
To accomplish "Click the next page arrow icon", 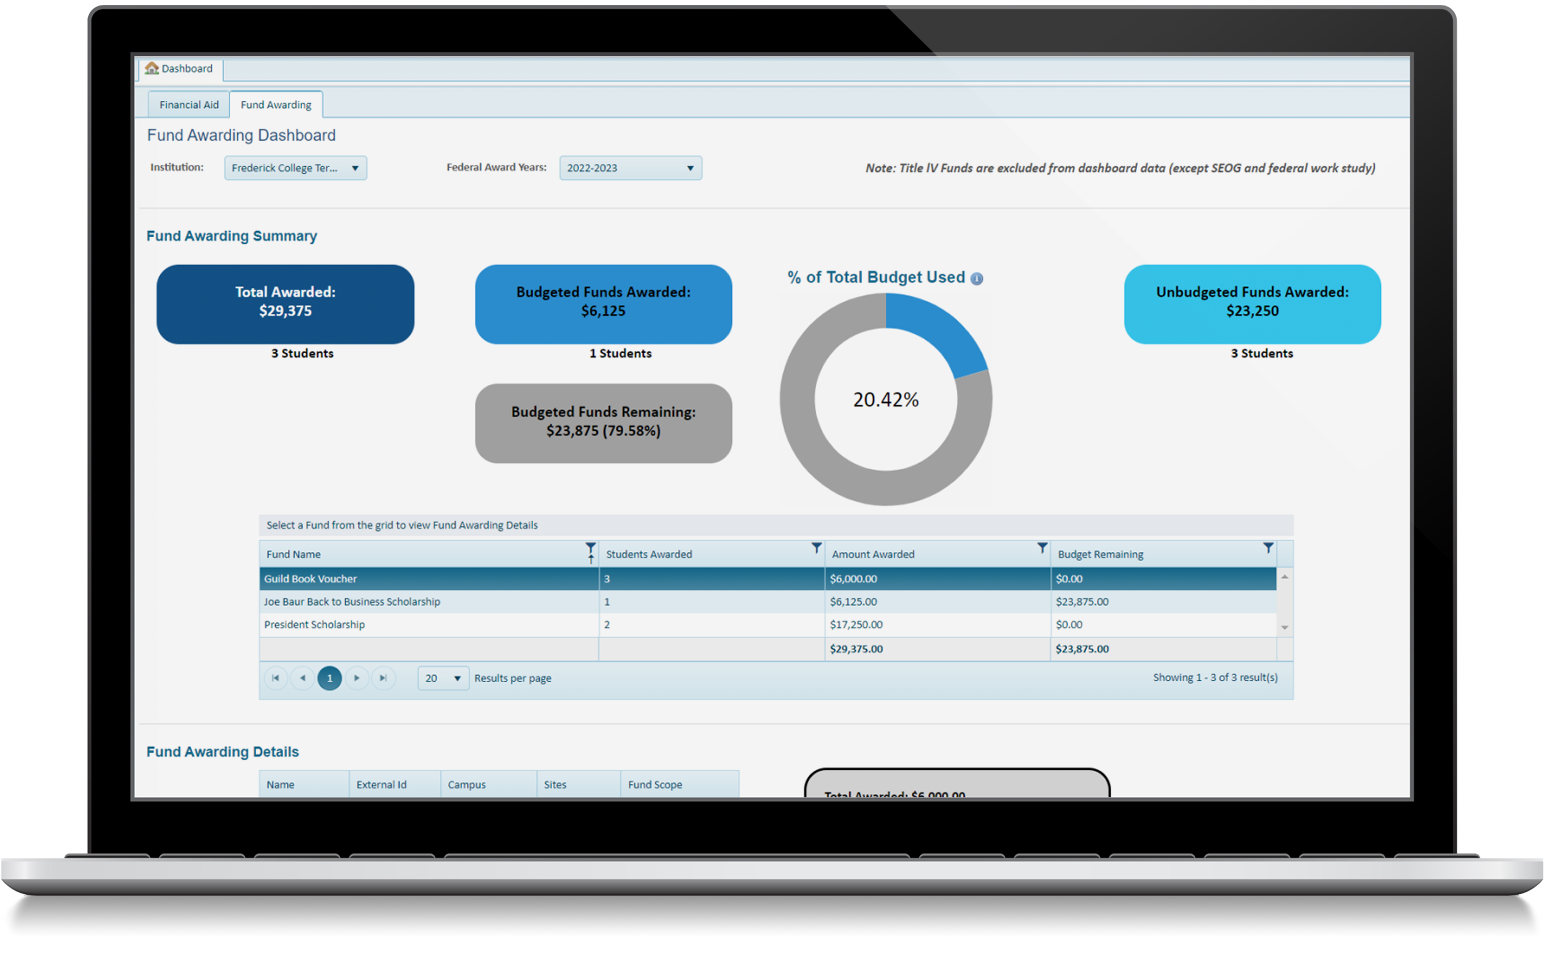I will click(357, 678).
